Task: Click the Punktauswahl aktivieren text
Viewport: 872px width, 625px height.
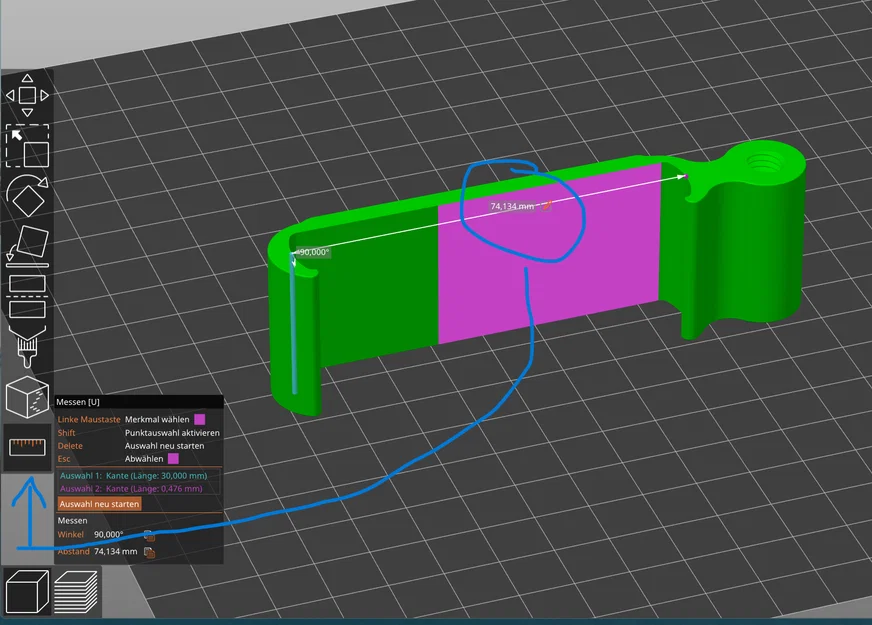Action: pos(172,433)
